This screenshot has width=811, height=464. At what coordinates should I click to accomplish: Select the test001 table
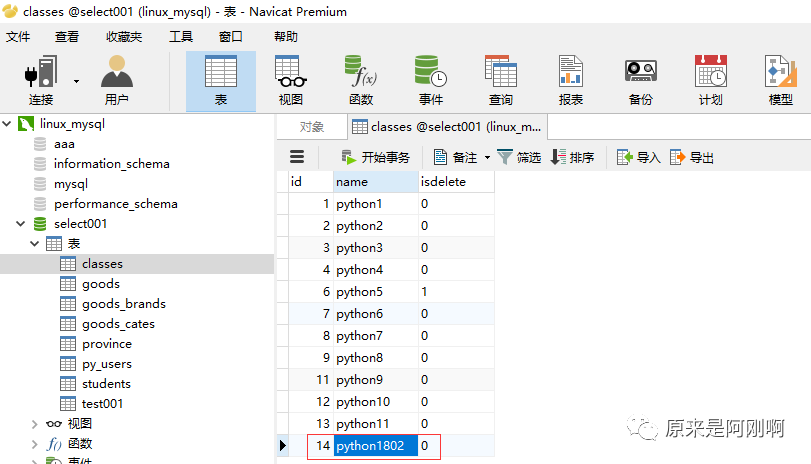102,404
